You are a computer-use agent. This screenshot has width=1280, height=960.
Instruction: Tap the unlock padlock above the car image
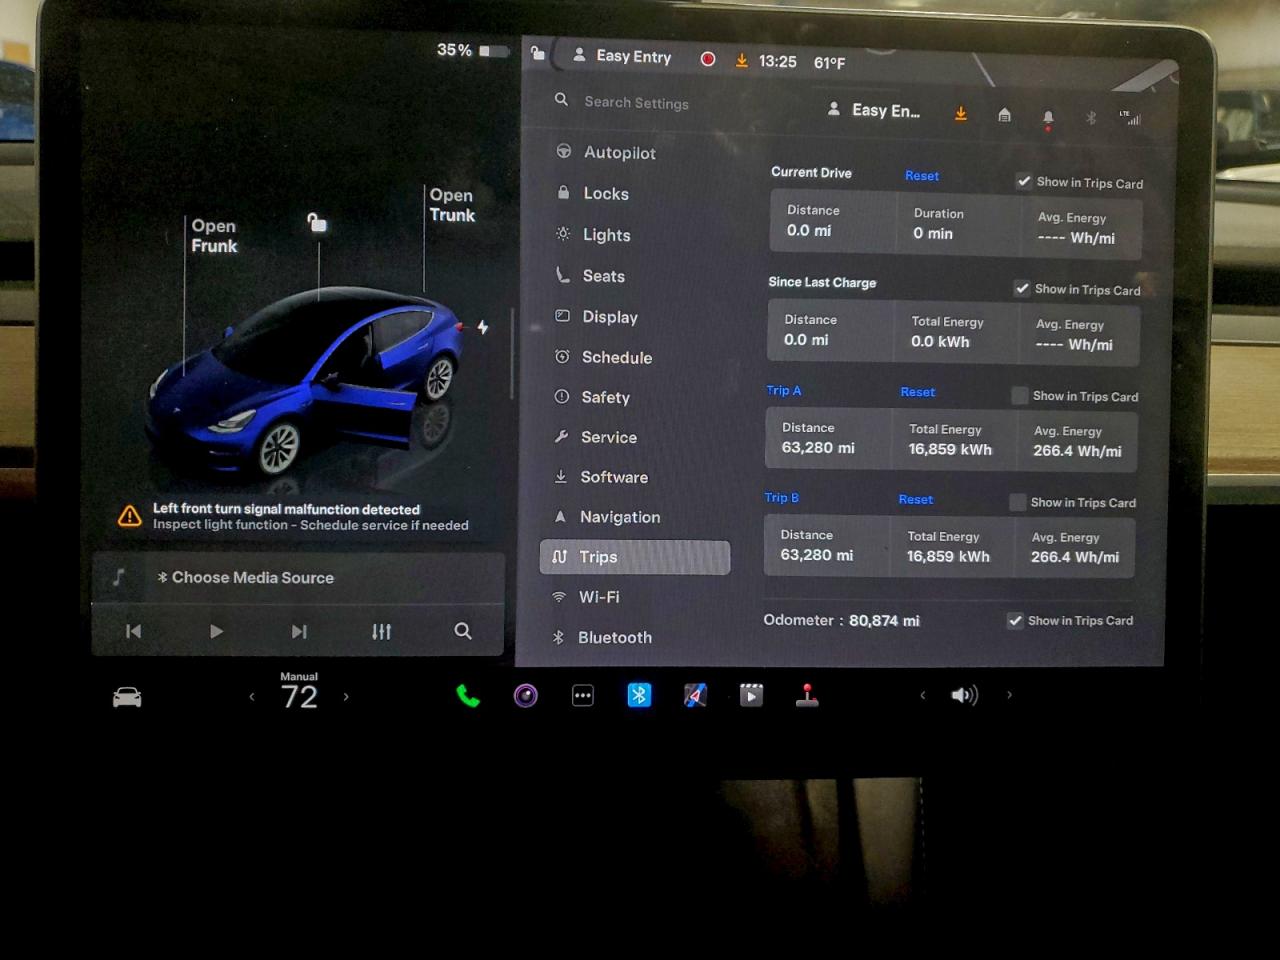pos(317,222)
